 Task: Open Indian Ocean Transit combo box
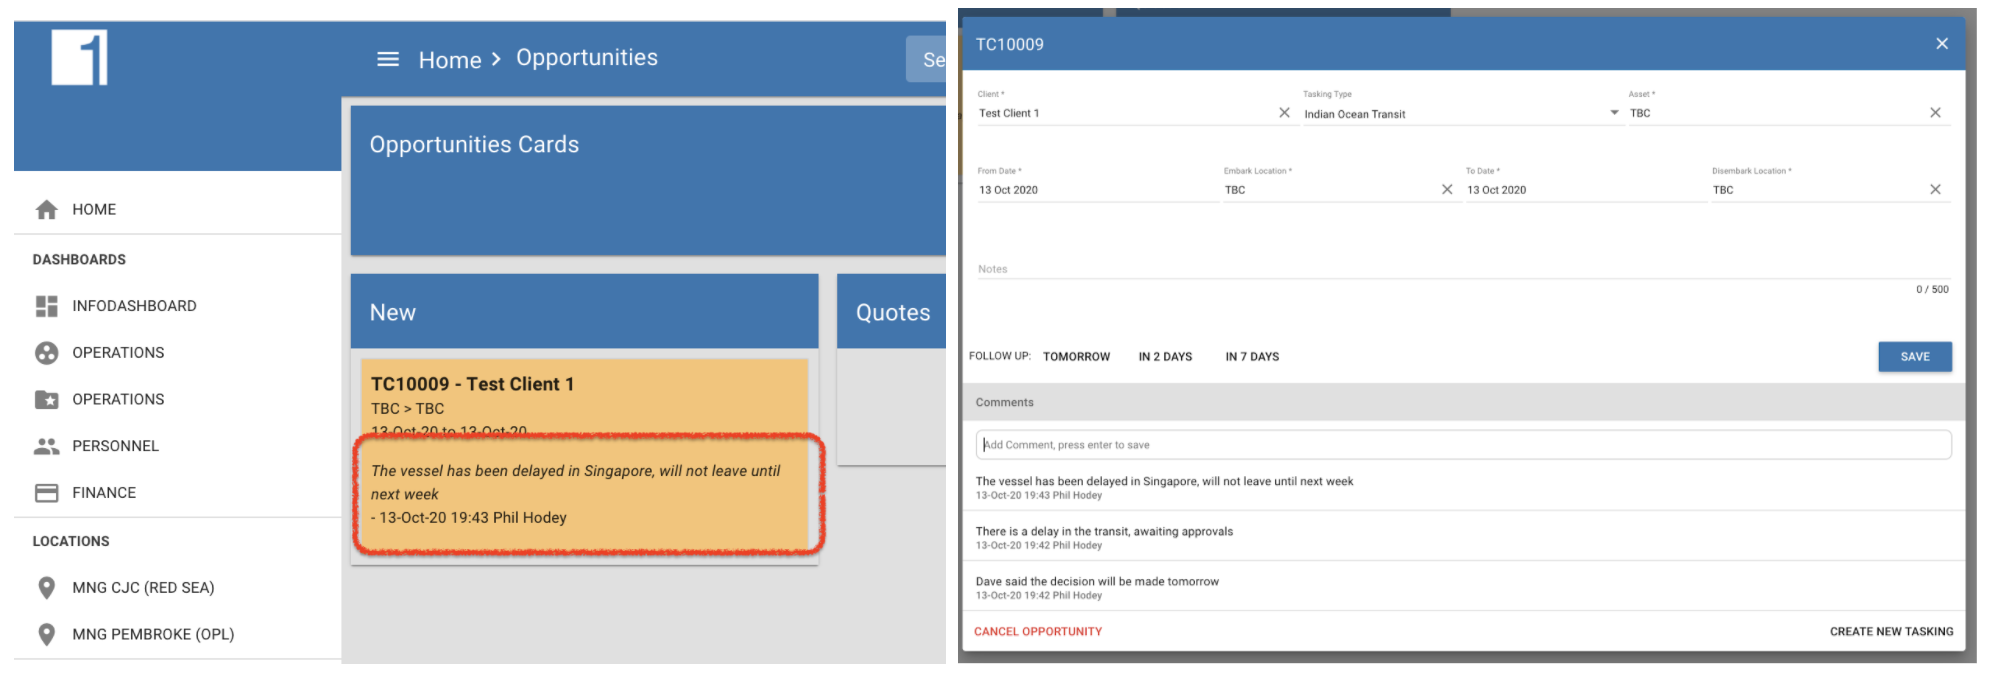(1462, 114)
